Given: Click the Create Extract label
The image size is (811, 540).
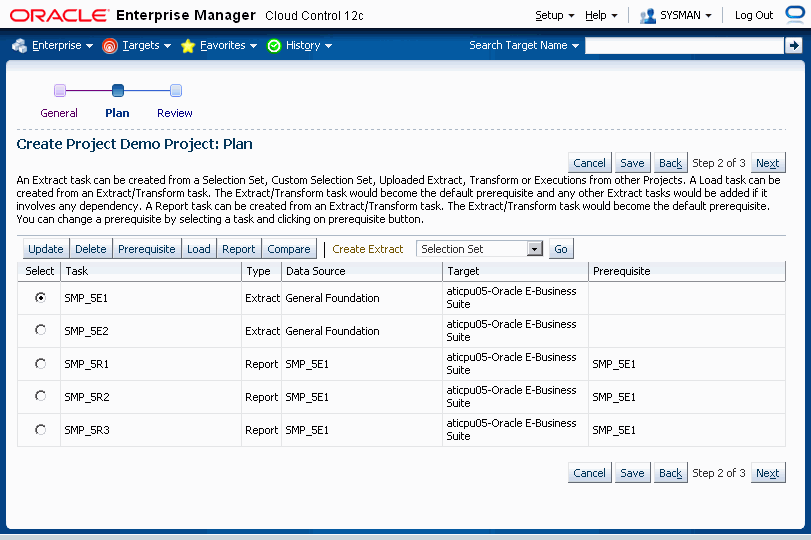Looking at the screenshot, I should click(367, 249).
